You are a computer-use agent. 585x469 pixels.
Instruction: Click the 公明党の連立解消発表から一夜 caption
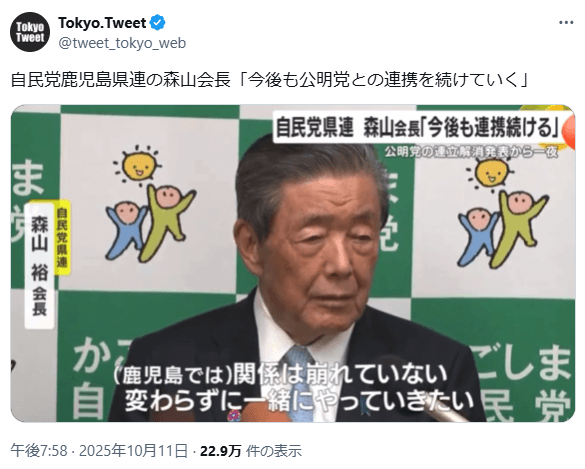pyautogui.click(x=472, y=152)
